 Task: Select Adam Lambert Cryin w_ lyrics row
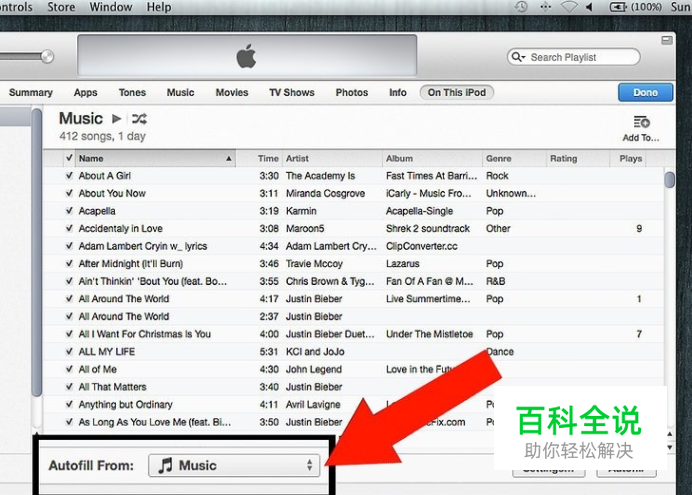coord(353,246)
